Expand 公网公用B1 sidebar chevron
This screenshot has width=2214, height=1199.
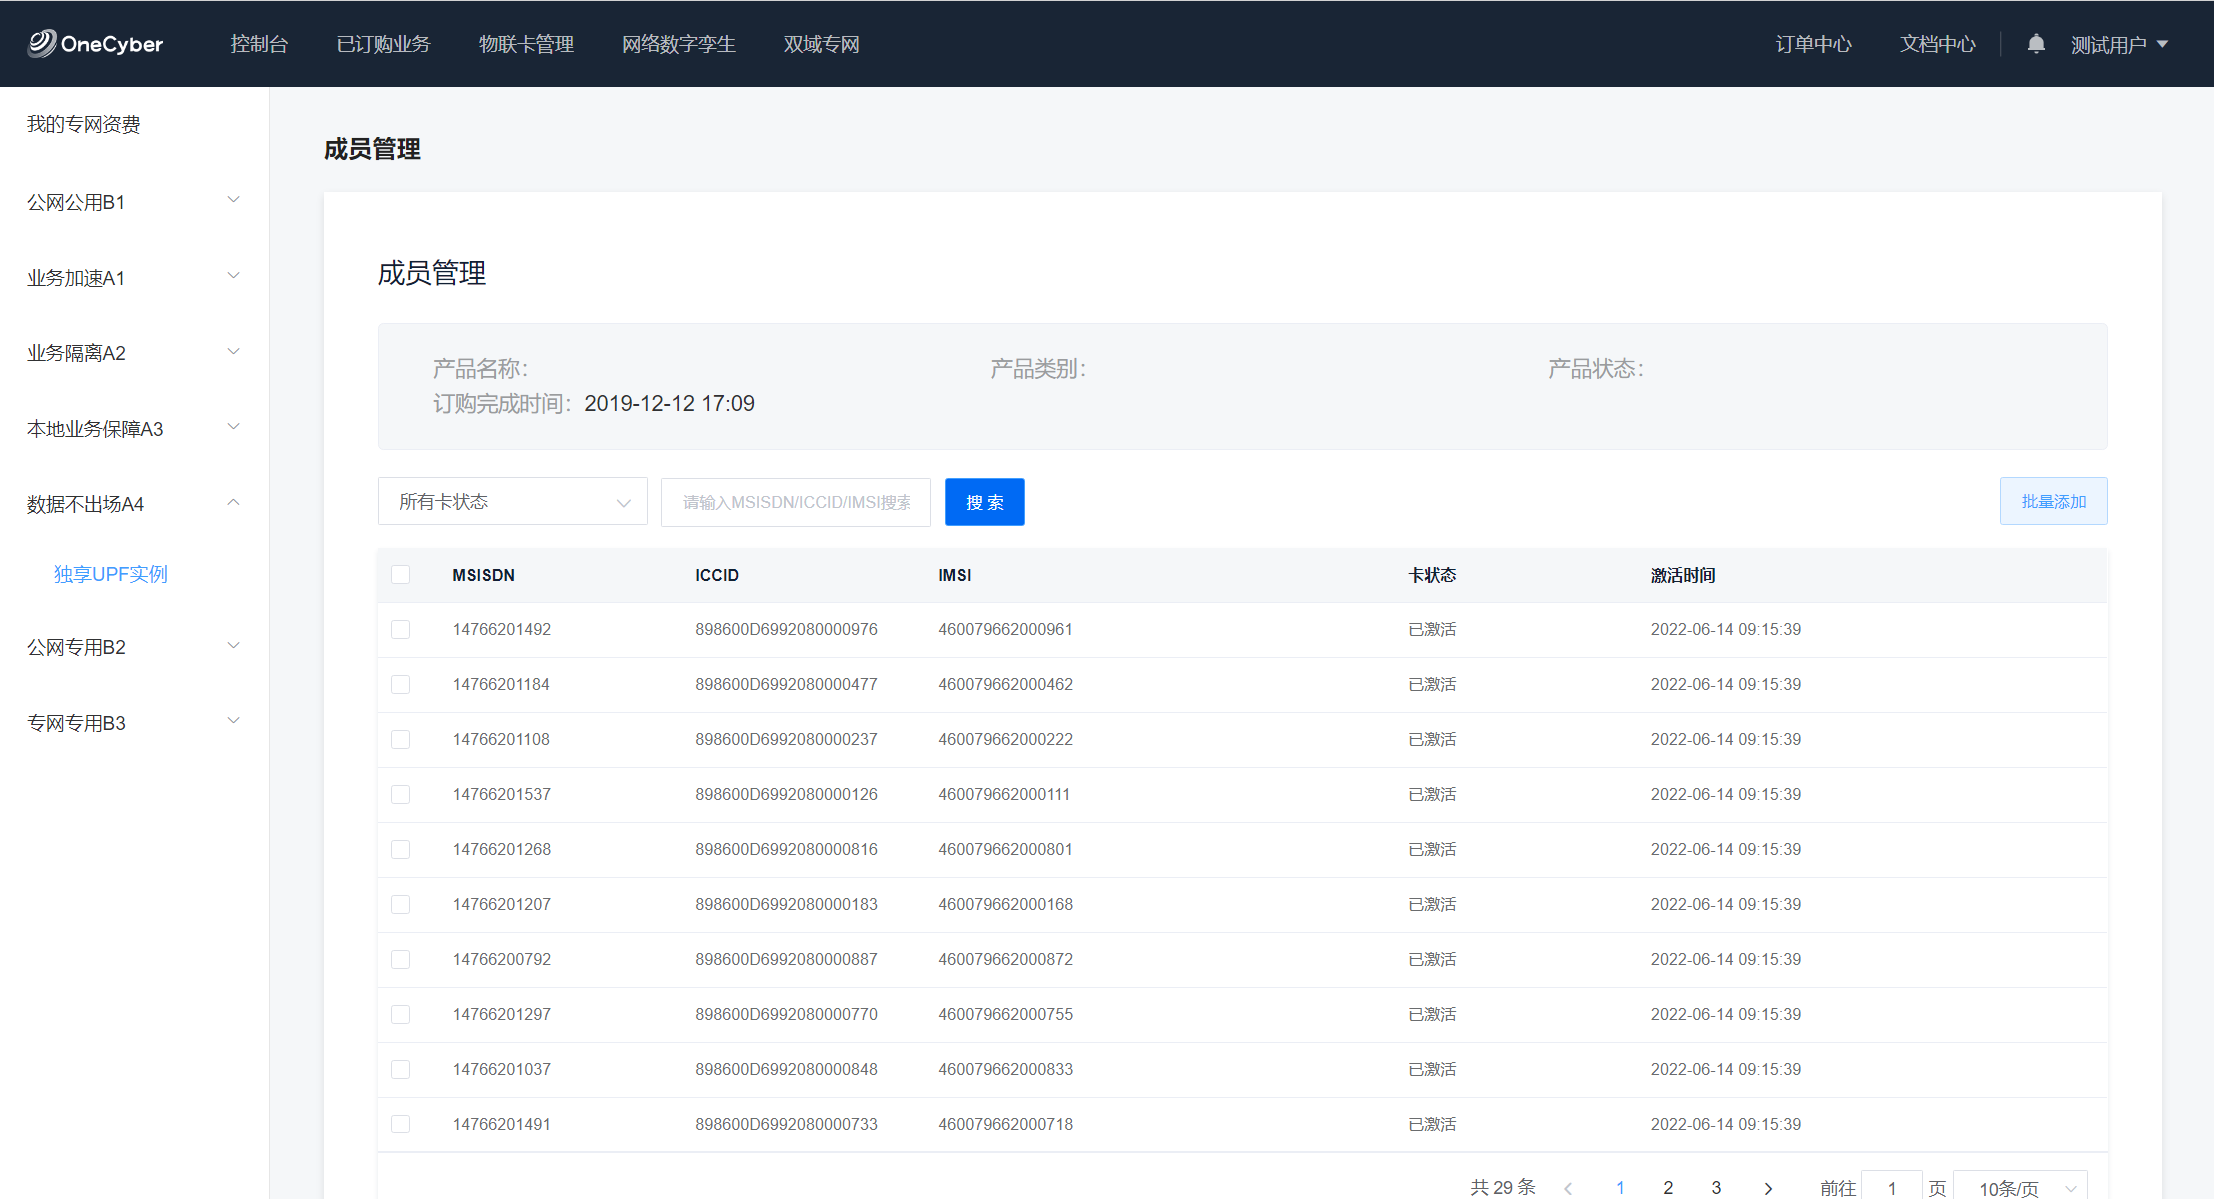(233, 200)
